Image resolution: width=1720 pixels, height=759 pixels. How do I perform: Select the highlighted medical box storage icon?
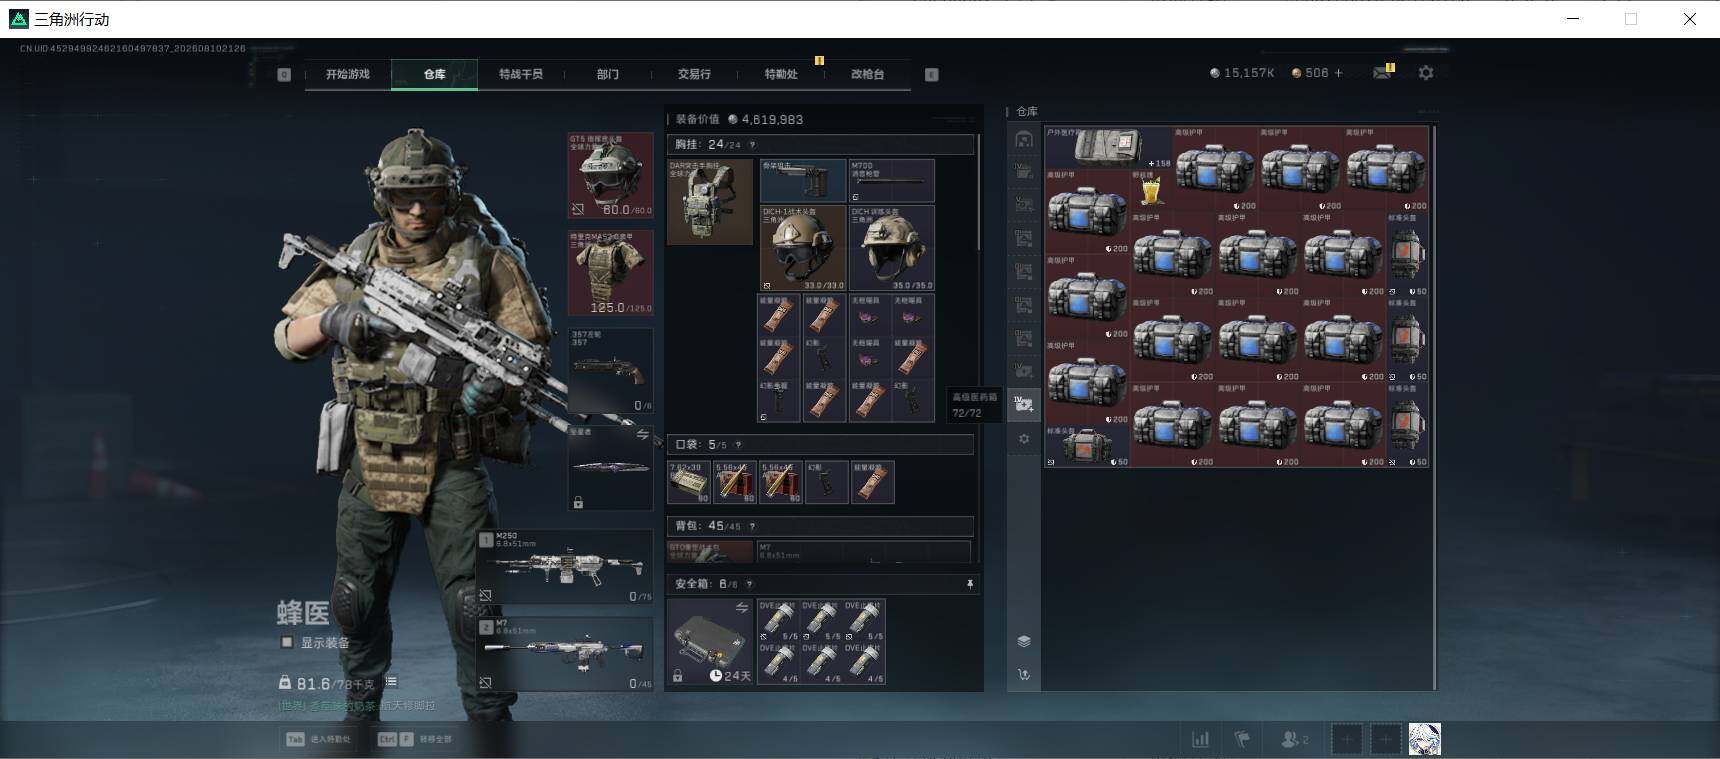click(1024, 404)
